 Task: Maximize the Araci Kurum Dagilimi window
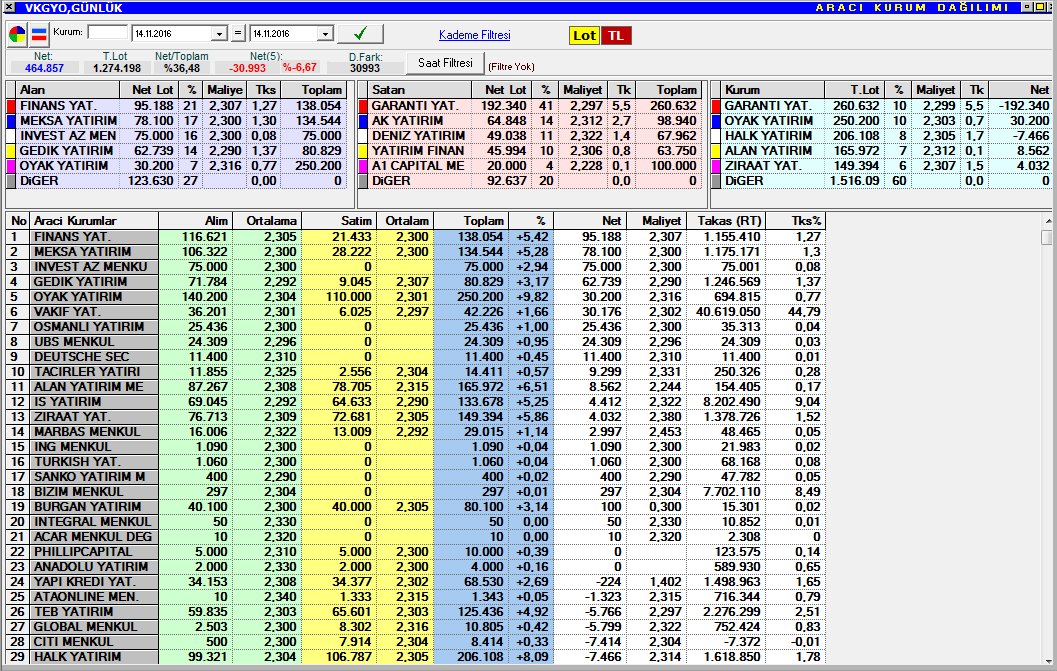tap(1039, 7)
